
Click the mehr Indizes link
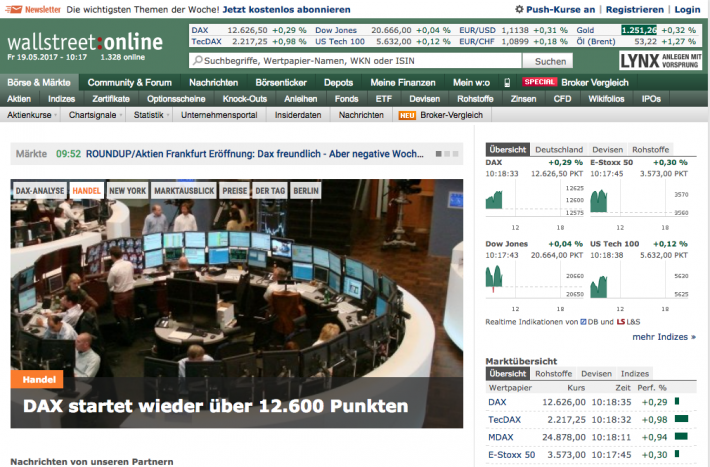click(x=664, y=337)
